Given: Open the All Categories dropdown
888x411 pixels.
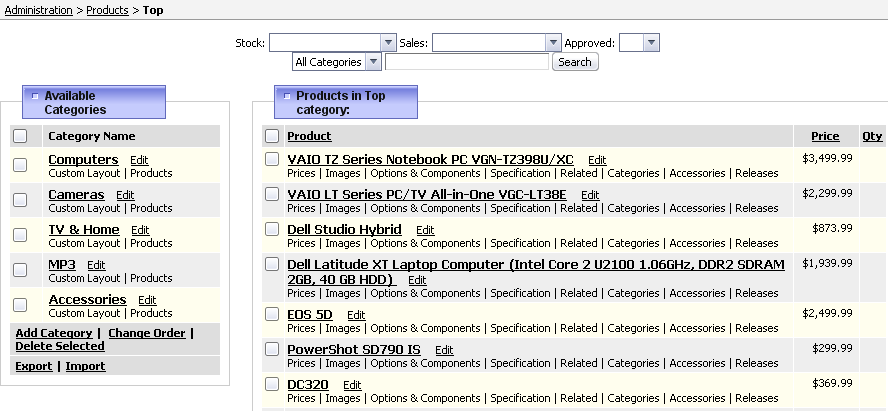Looking at the screenshot, I should coord(337,62).
